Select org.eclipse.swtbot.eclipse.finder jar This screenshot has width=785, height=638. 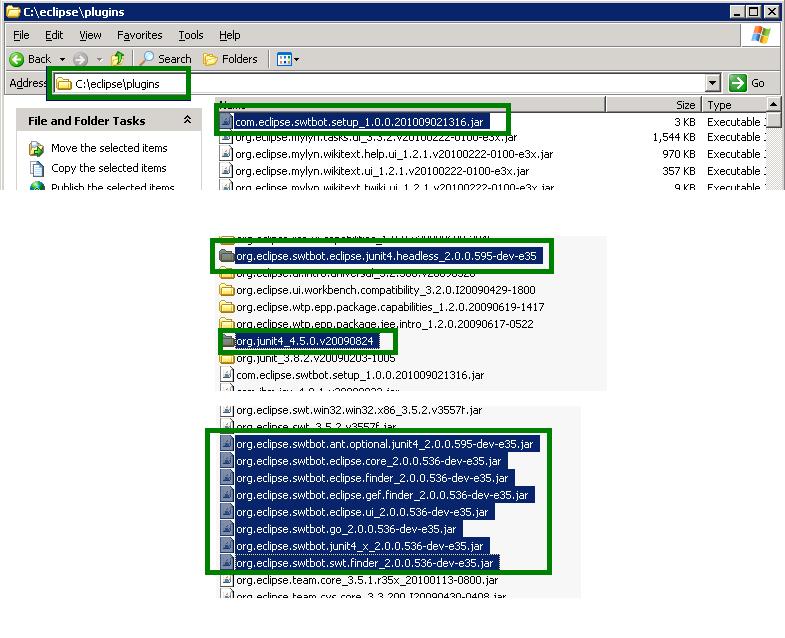[x=372, y=478]
